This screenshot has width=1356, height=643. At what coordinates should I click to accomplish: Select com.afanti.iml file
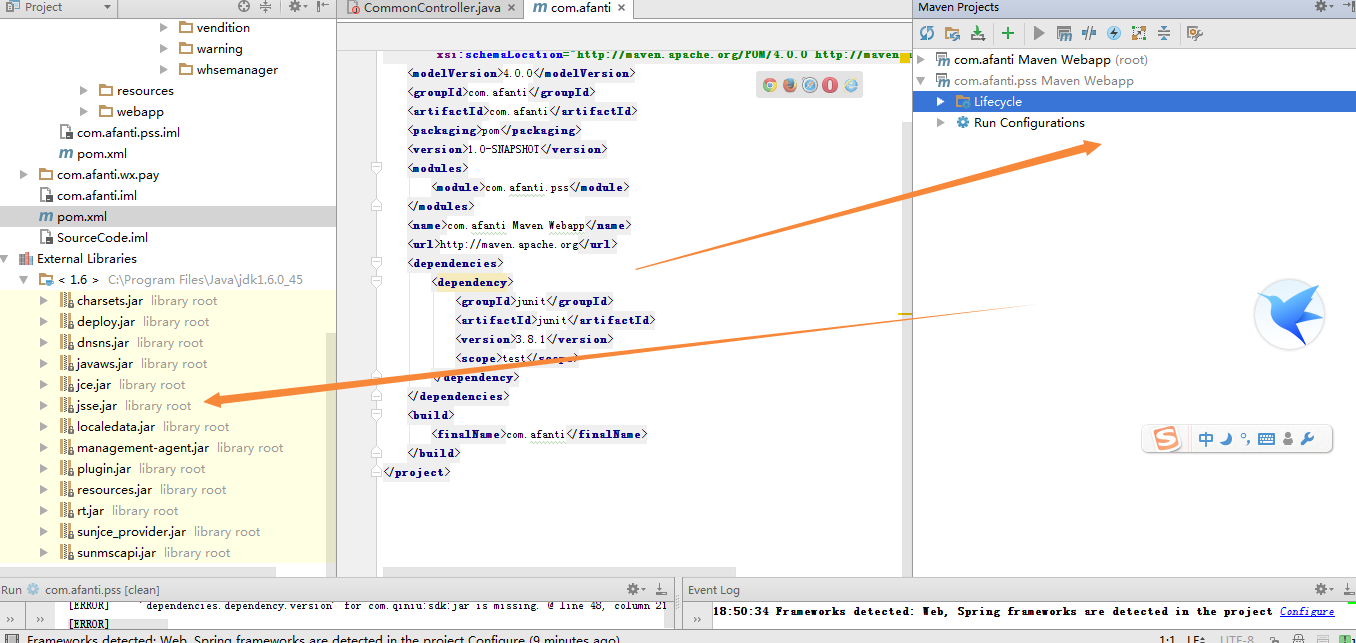[88, 196]
